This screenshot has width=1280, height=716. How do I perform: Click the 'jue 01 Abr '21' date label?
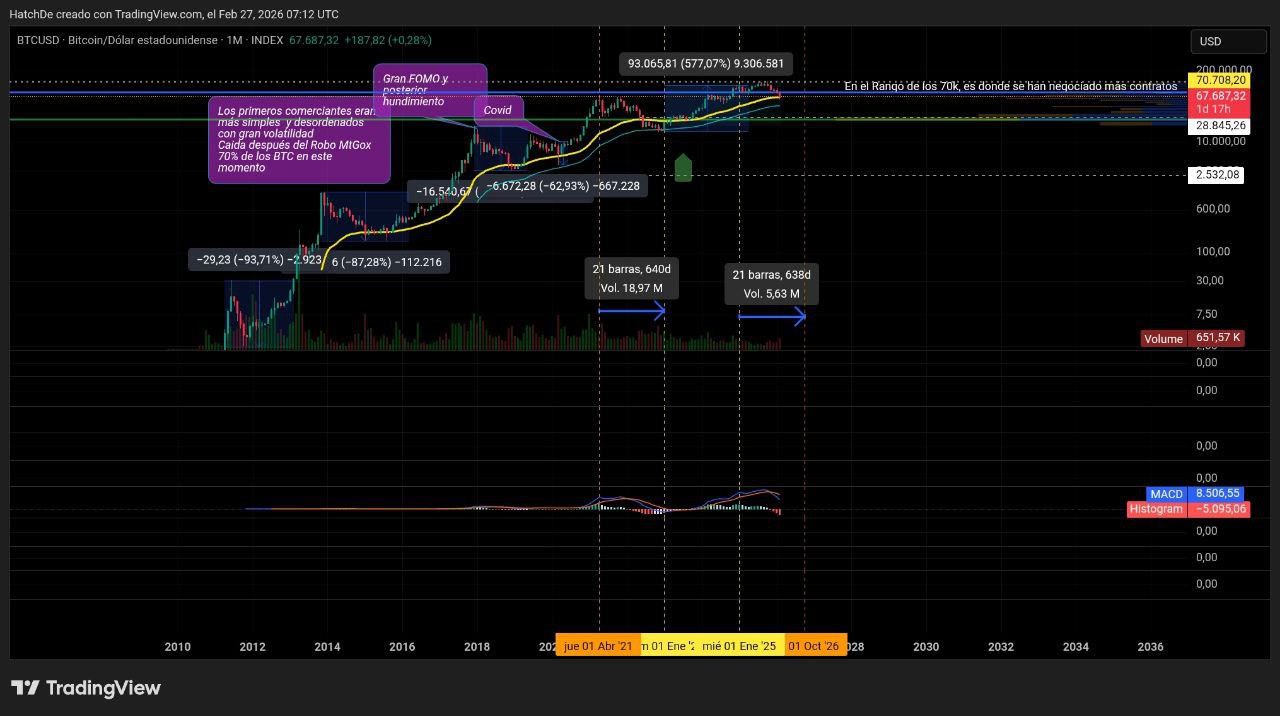coord(597,646)
